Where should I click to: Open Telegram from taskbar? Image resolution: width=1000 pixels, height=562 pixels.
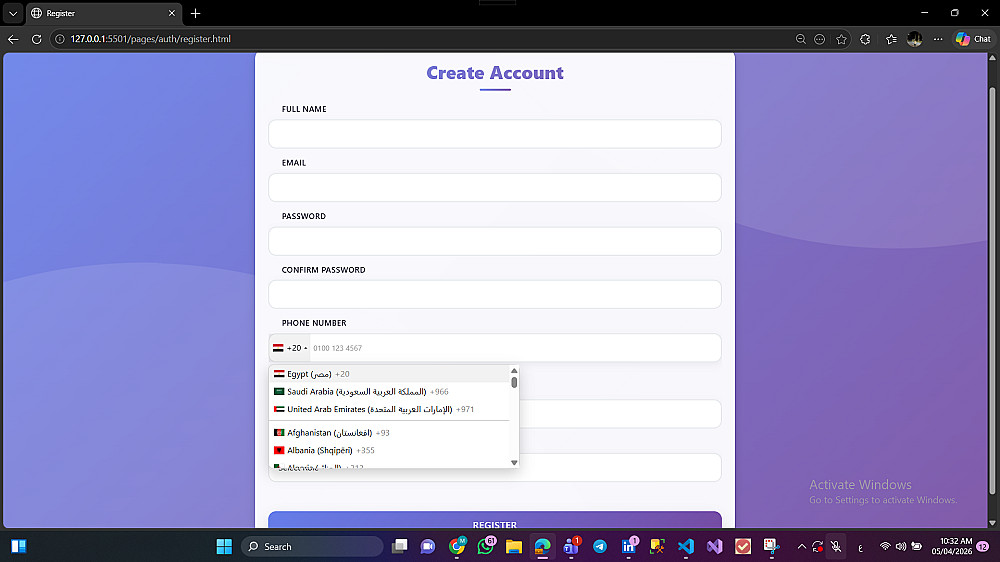click(600, 547)
